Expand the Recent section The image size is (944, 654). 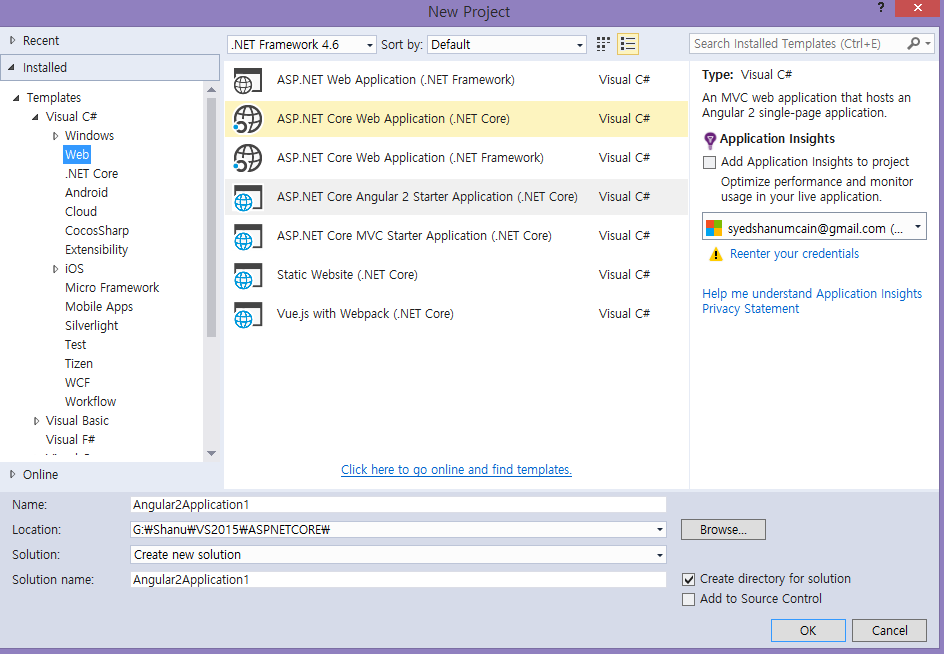coord(12,40)
